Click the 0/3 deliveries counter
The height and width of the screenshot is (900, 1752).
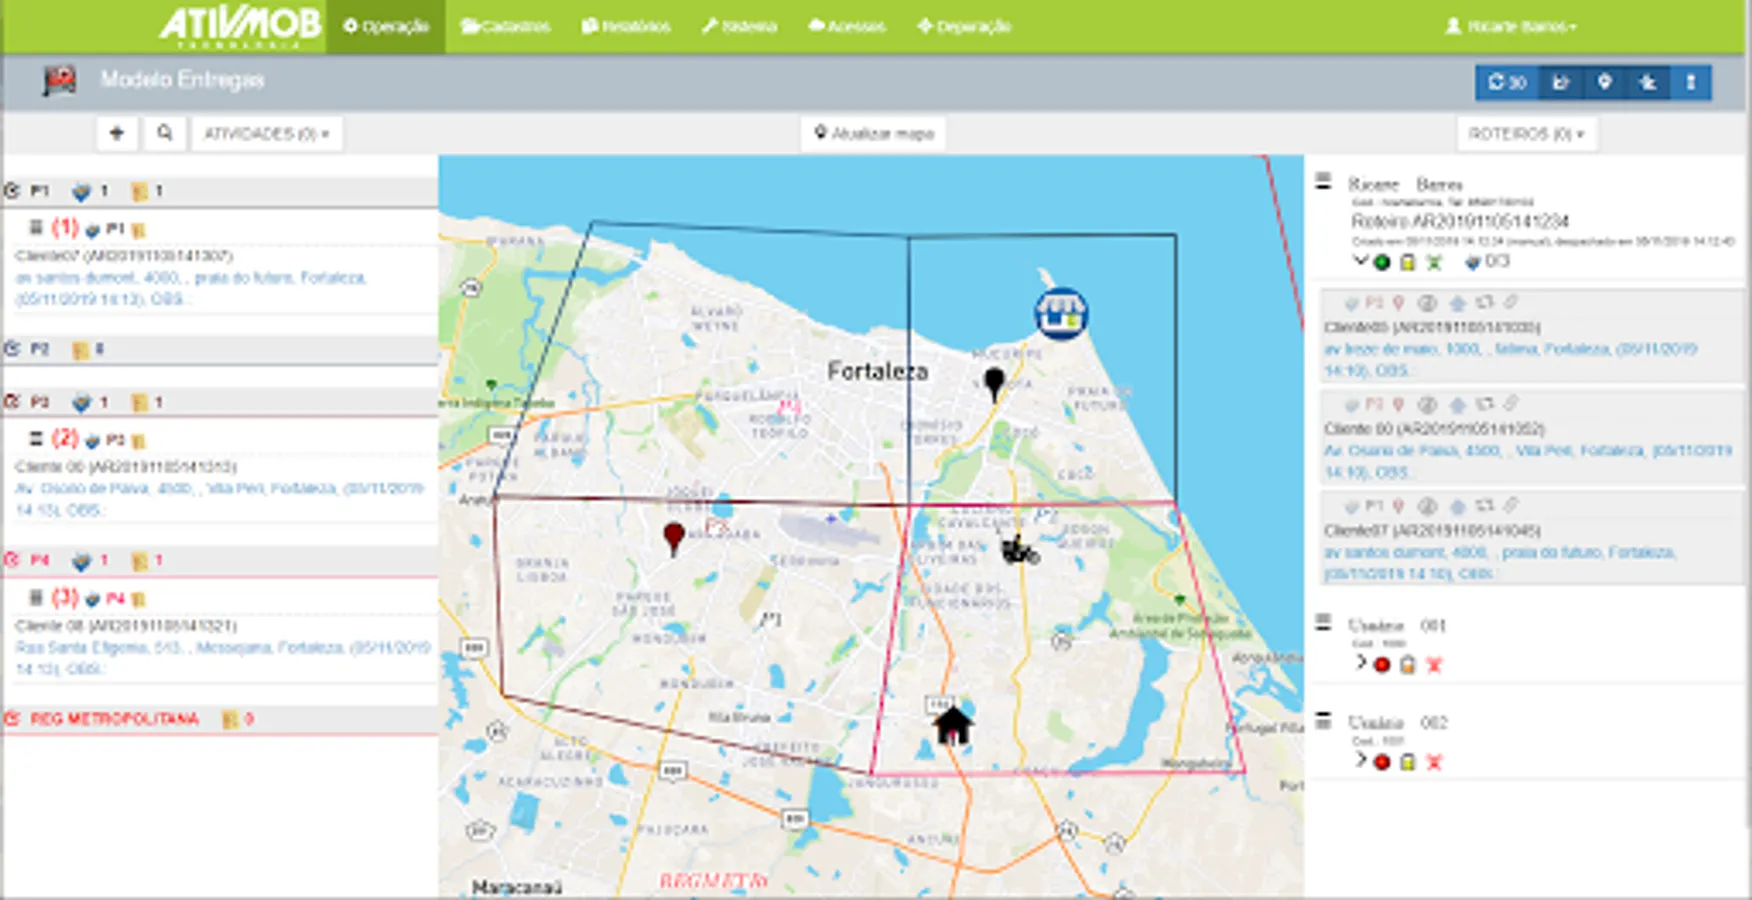[1488, 262]
